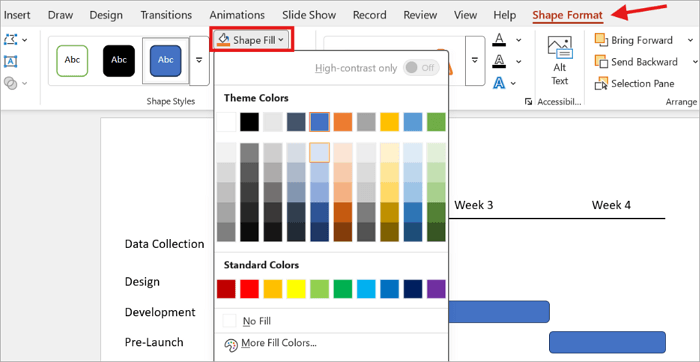Click the Edit Shape icon
Image resolution: width=700 pixels, height=362 pixels.
(x=10, y=40)
